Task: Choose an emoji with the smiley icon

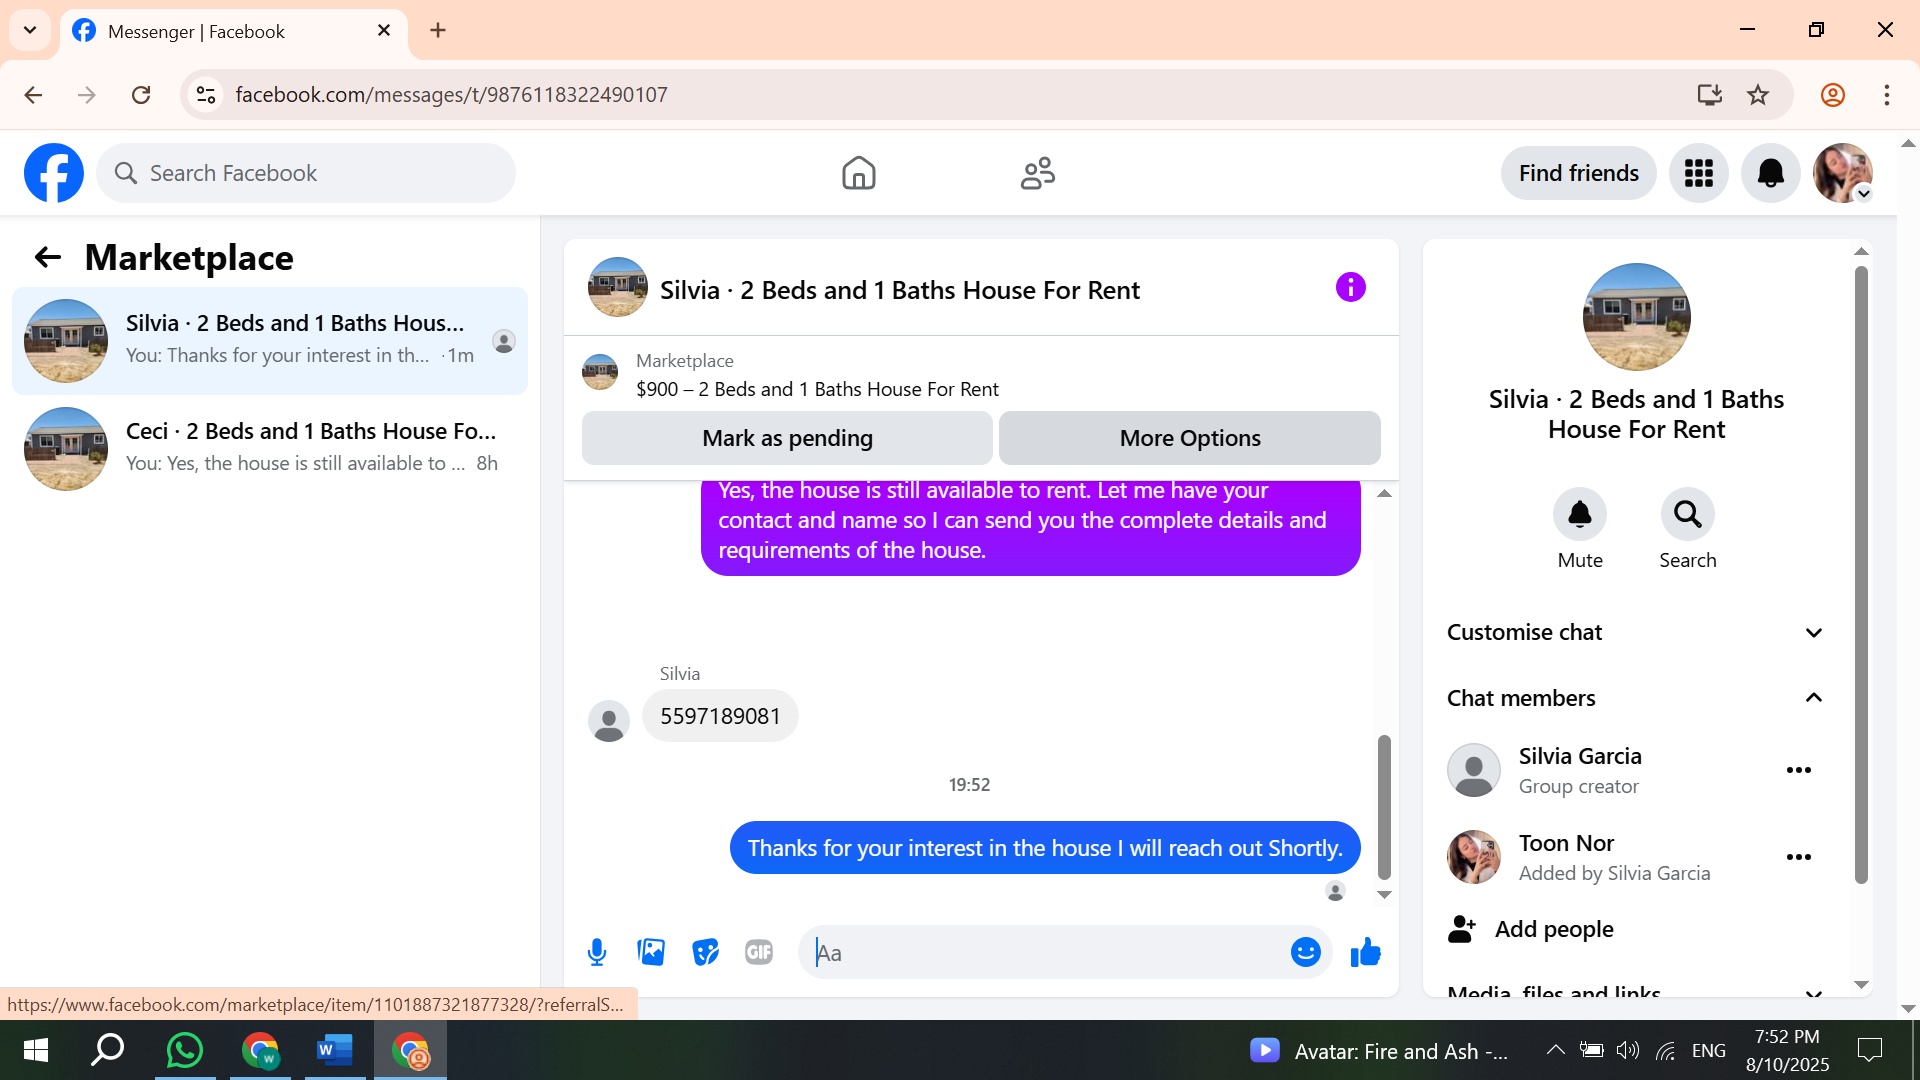Action: tap(1305, 952)
